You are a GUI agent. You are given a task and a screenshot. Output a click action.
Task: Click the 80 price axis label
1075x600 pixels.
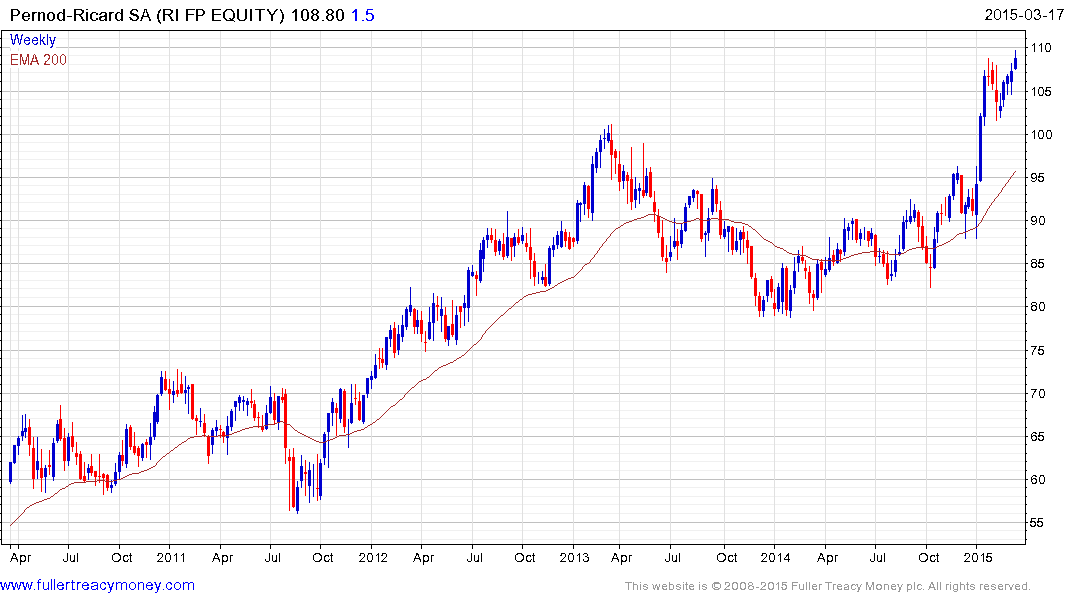click(1038, 307)
